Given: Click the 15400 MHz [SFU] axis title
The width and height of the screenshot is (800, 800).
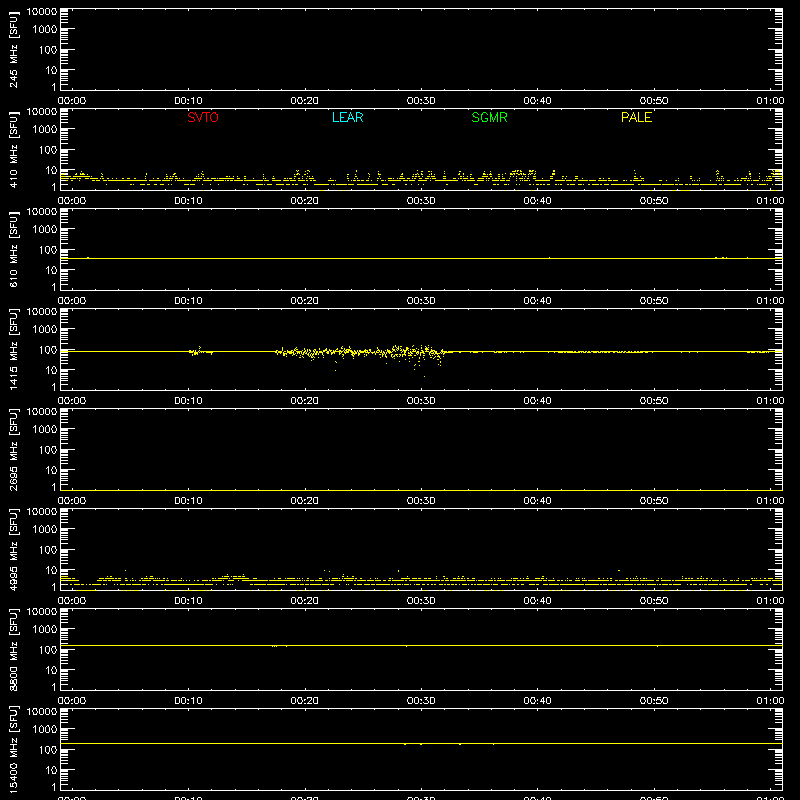Looking at the screenshot, I should [13, 749].
